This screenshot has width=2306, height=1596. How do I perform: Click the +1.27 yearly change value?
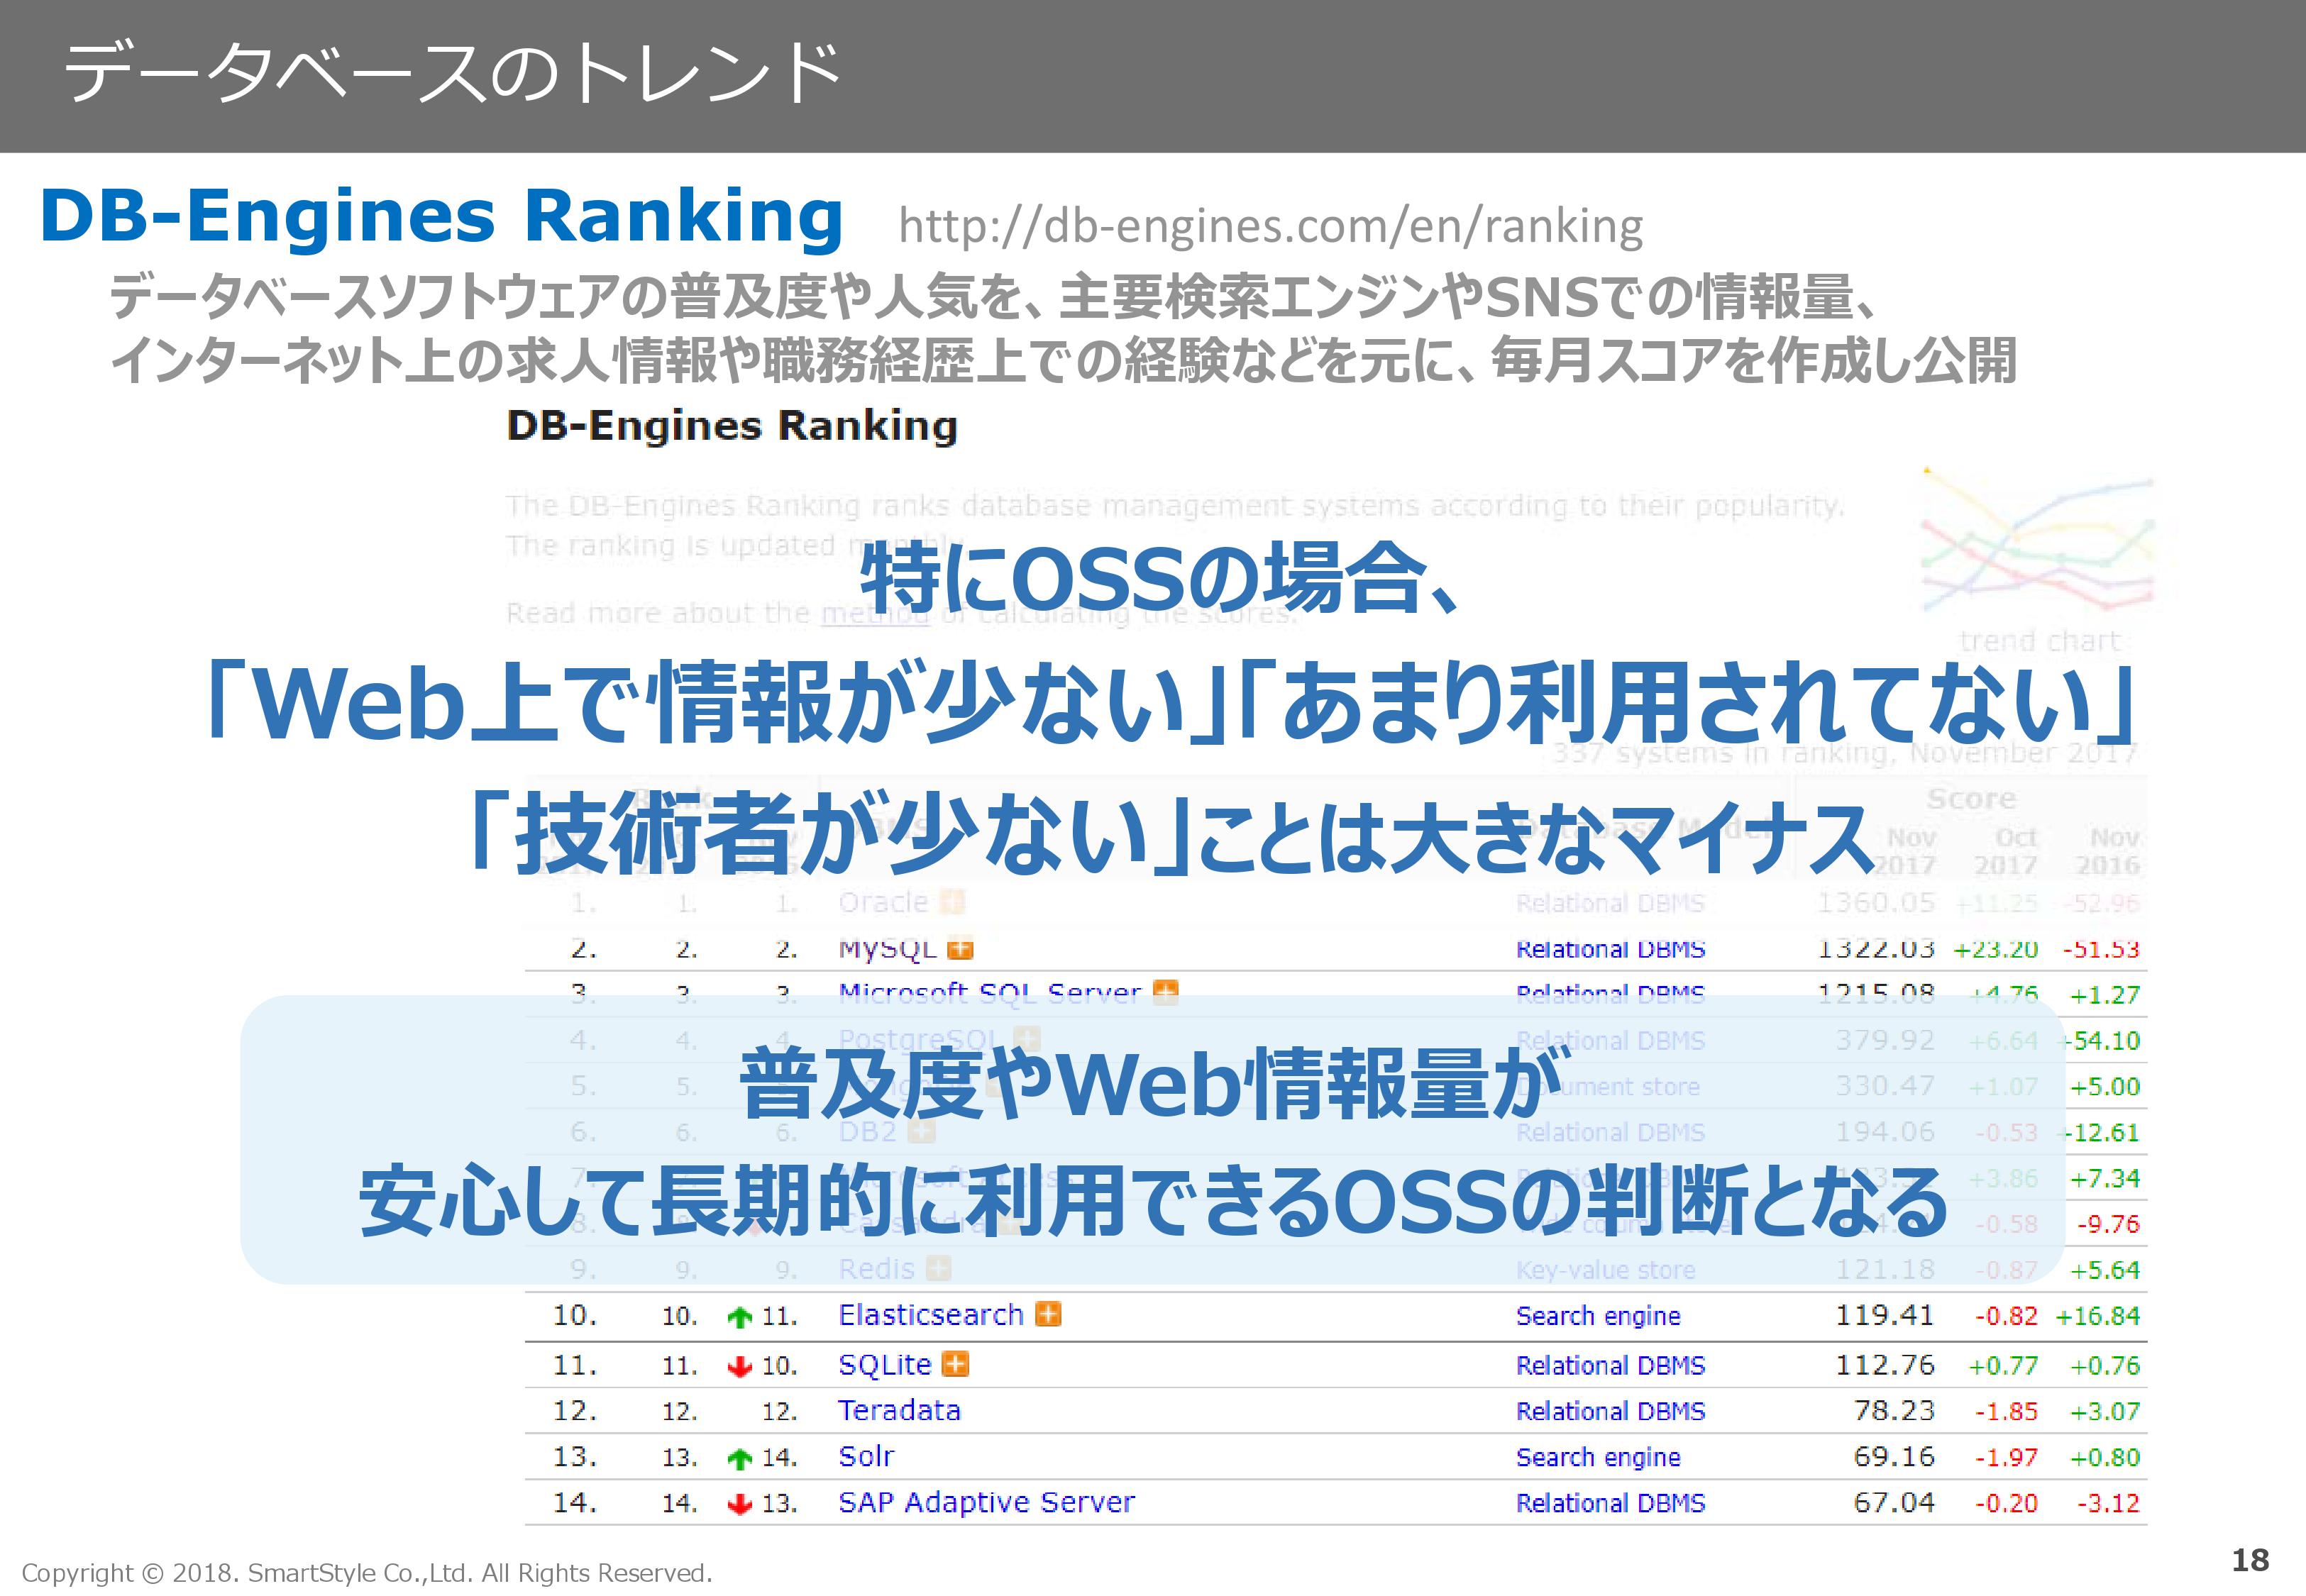coord(2105,996)
